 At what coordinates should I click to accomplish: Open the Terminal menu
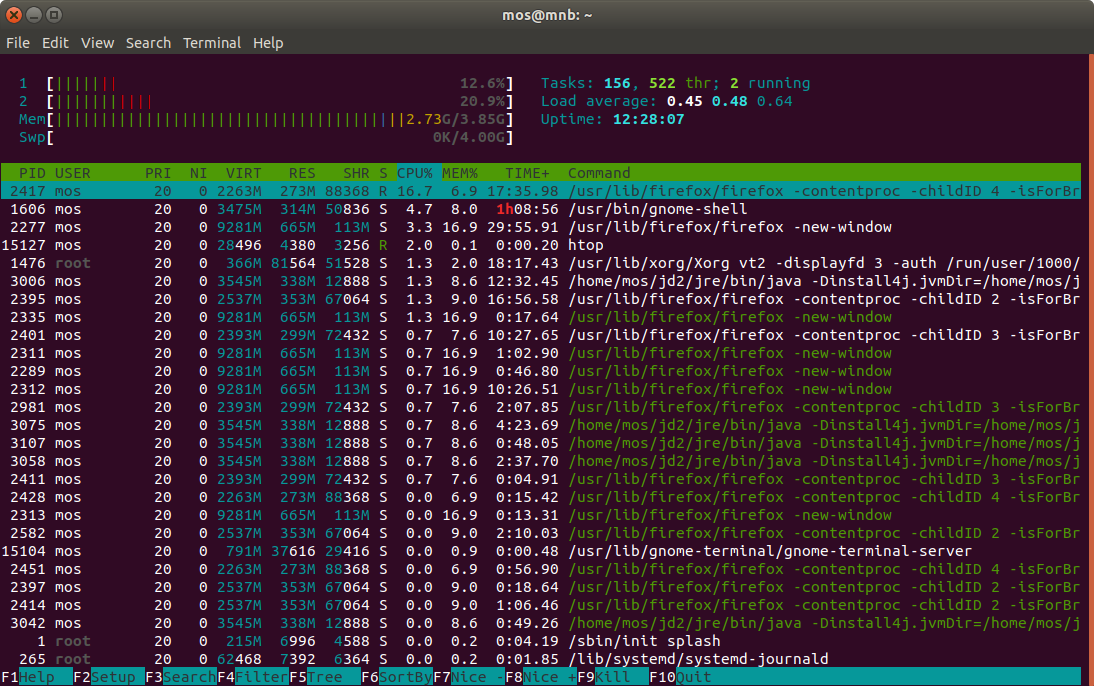(x=211, y=43)
